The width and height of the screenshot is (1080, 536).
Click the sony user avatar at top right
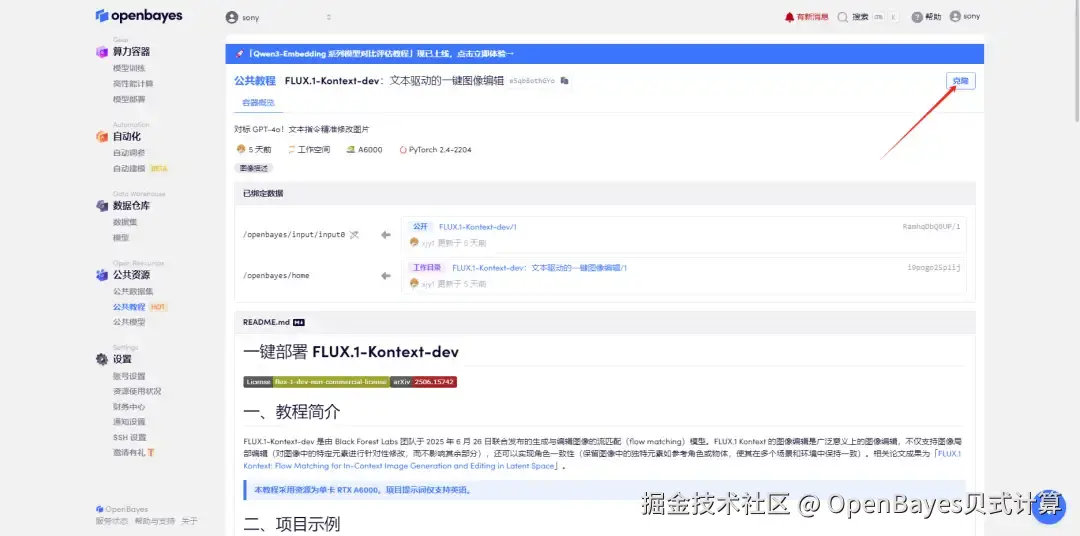click(955, 17)
